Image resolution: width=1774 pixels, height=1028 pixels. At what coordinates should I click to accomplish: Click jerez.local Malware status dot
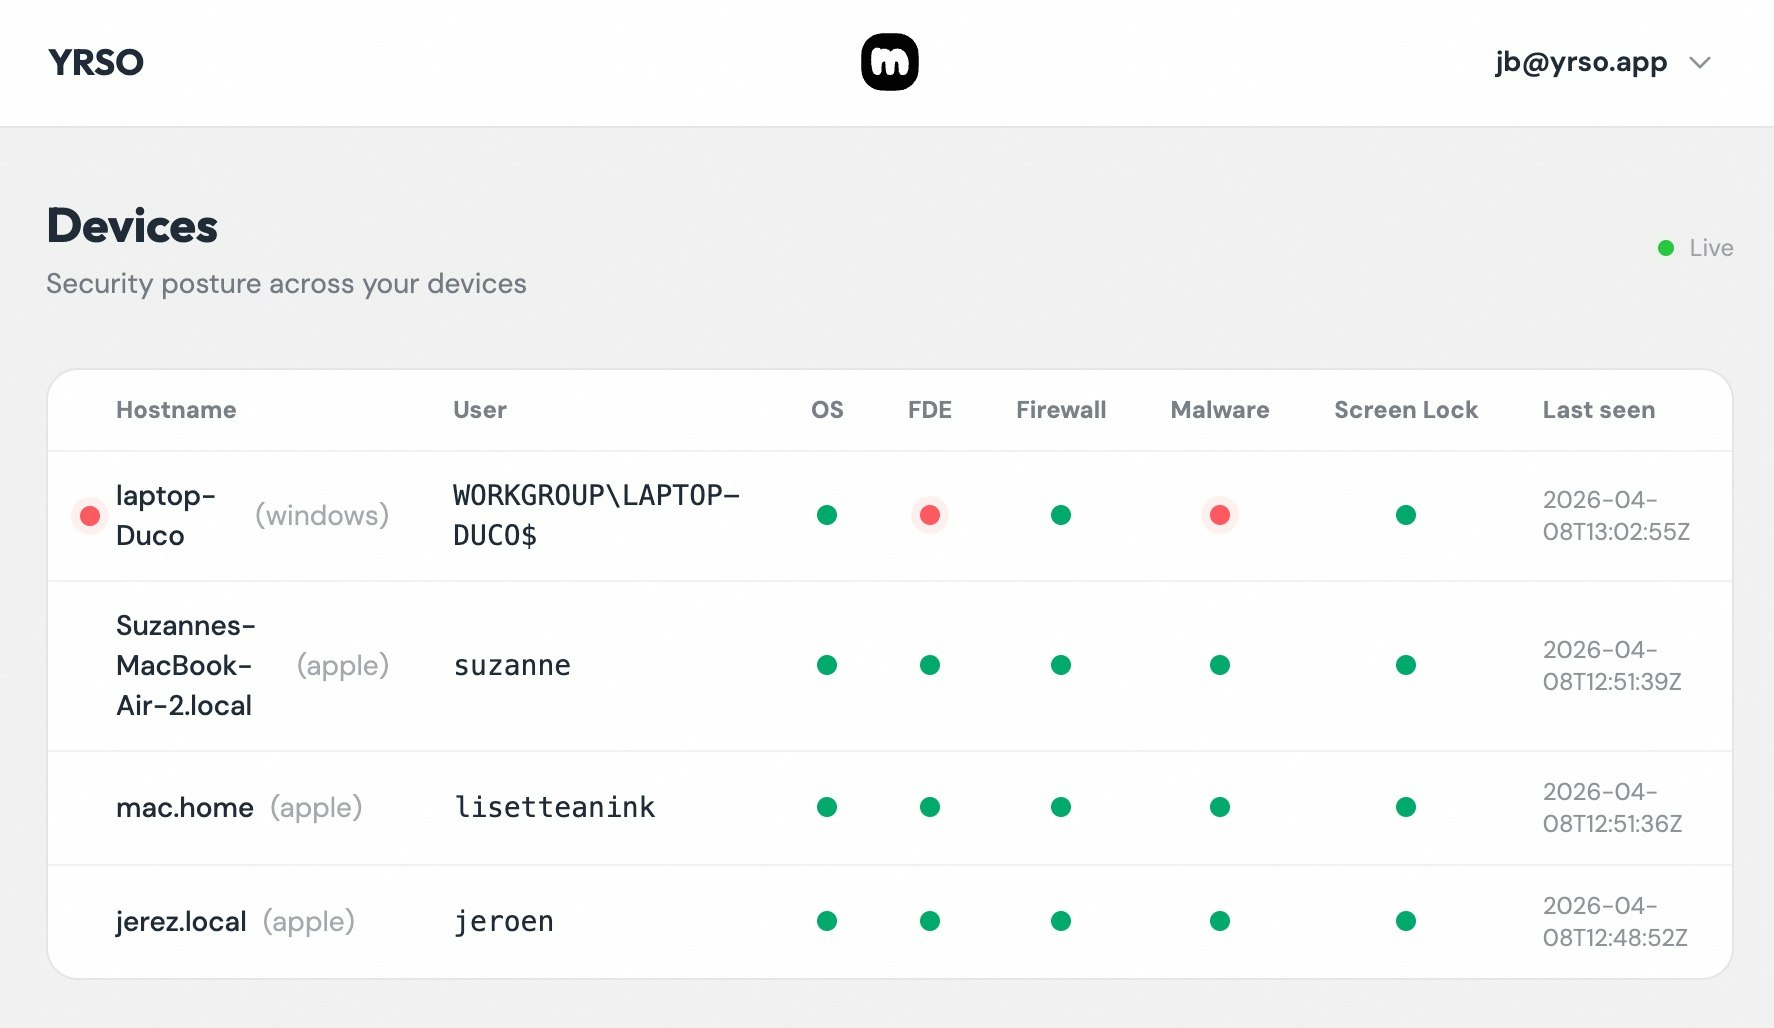click(x=1220, y=921)
